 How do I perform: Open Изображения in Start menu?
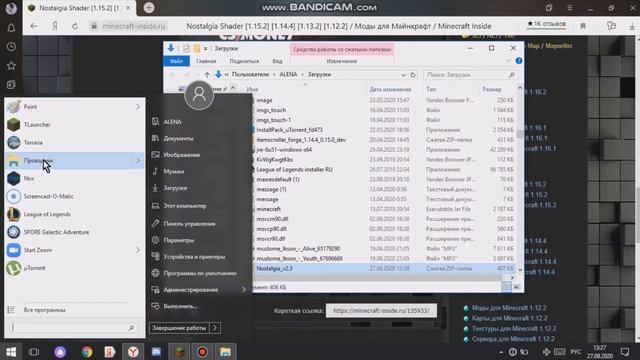[x=182, y=155]
